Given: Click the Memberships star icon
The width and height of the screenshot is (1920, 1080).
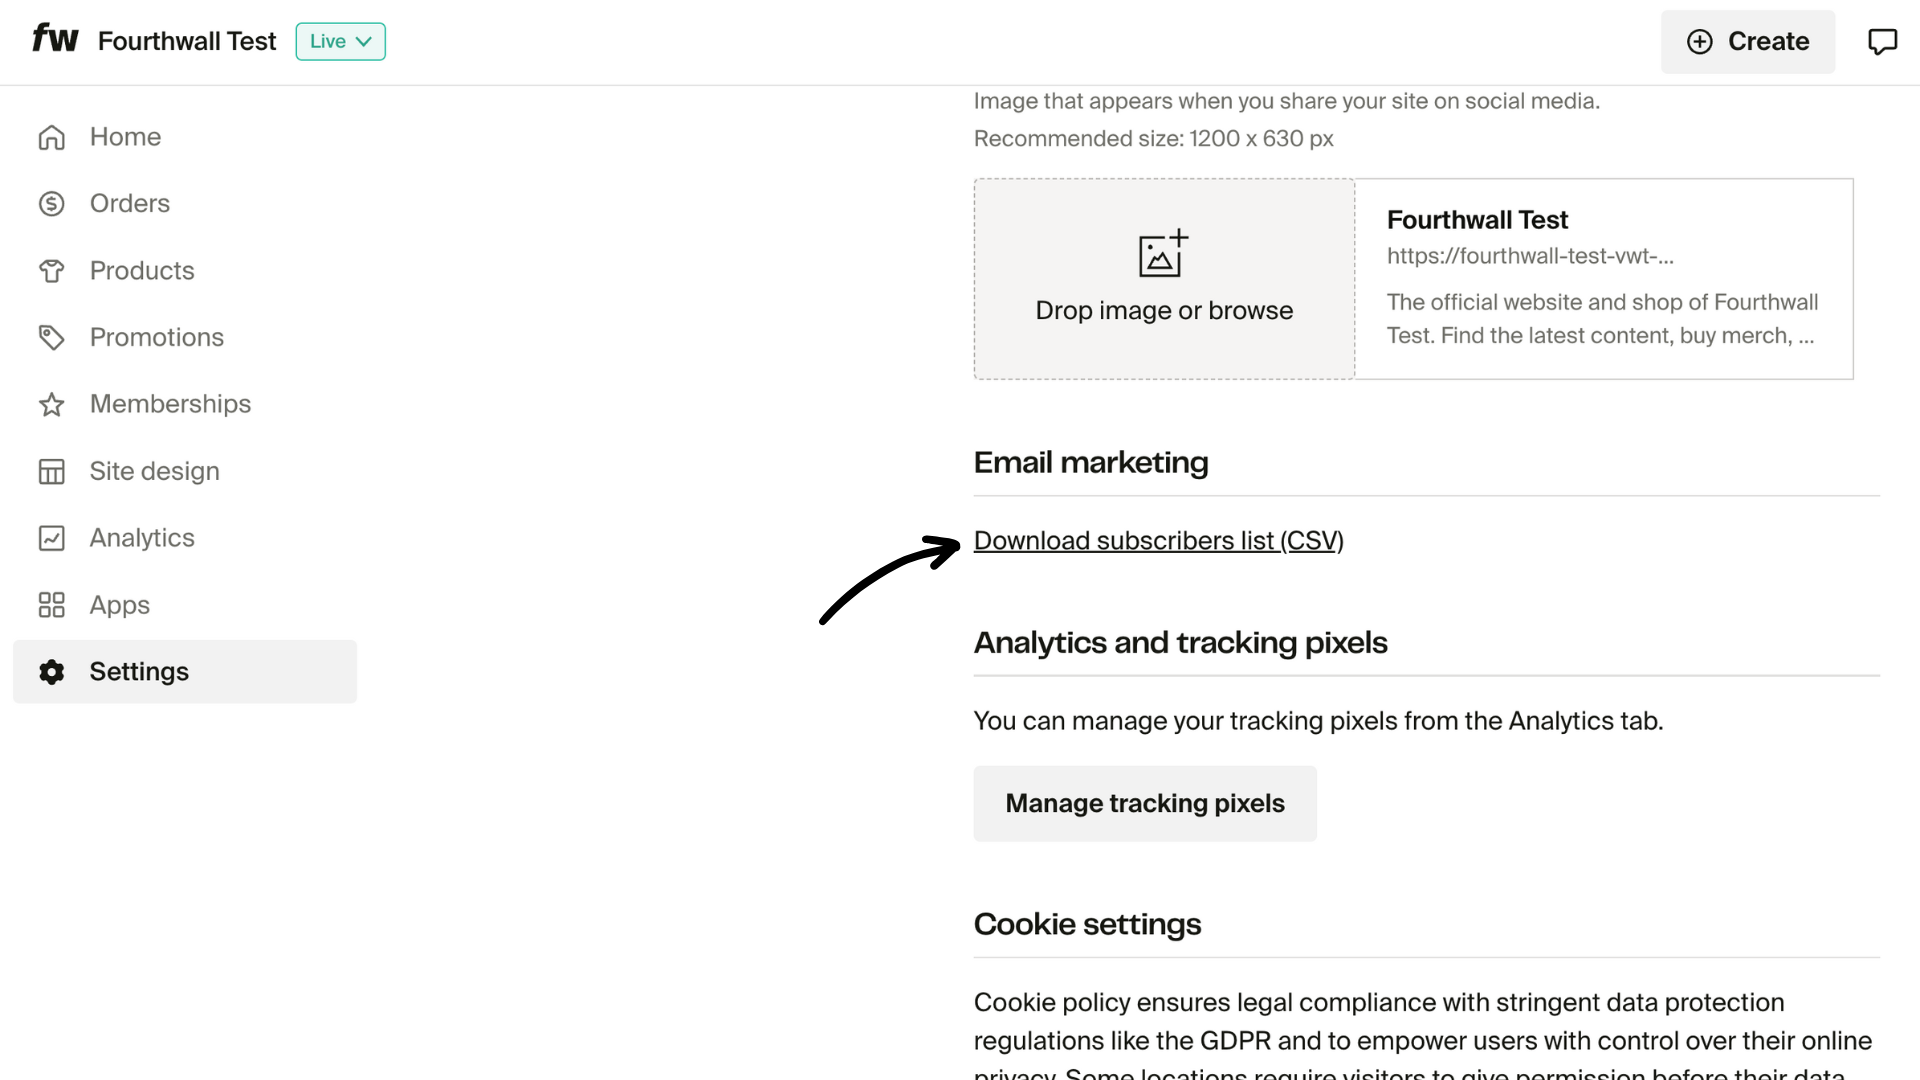Looking at the screenshot, I should point(52,404).
